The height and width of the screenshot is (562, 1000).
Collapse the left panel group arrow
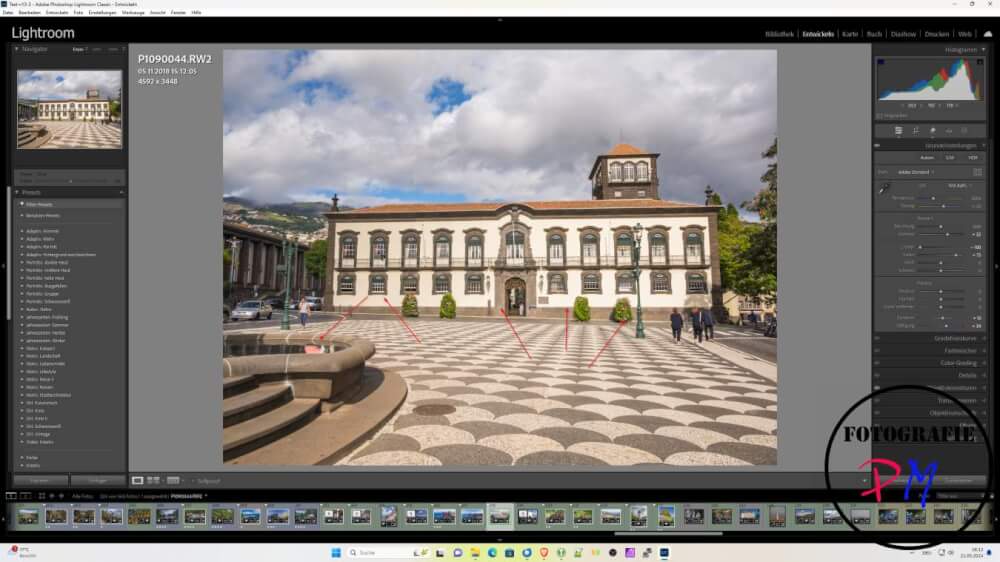pyautogui.click(x=3, y=266)
